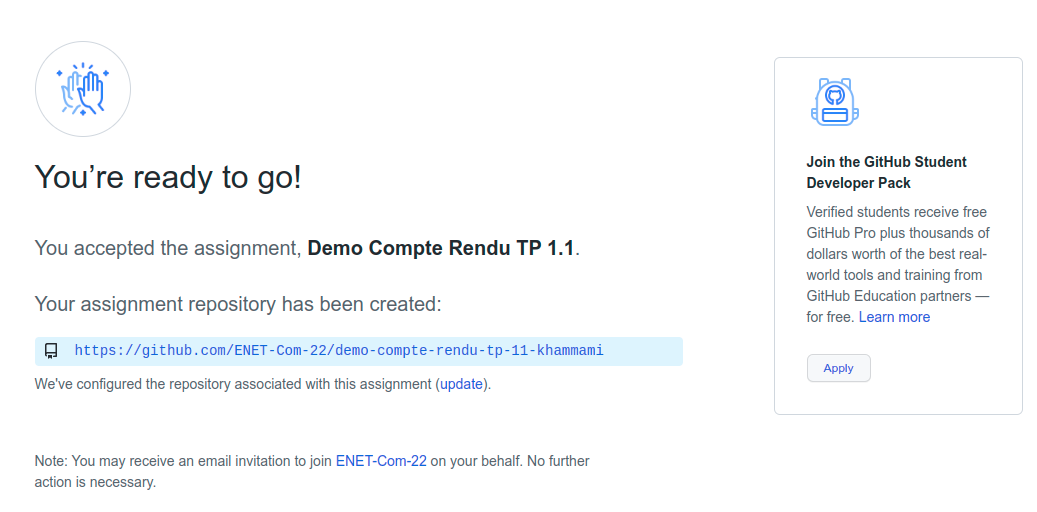Click the 'You're ready to go!' heading

(168, 178)
